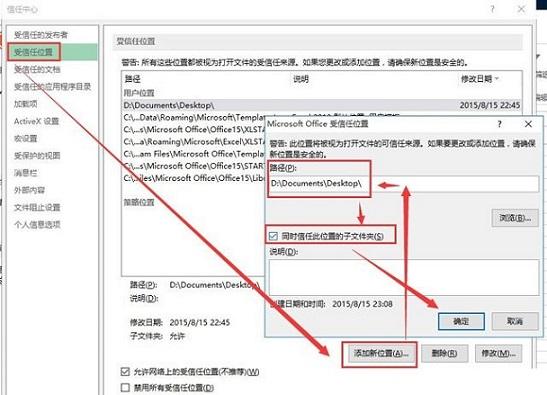Click the 修改(M)... button
The image size is (547, 395).
[x=499, y=353]
